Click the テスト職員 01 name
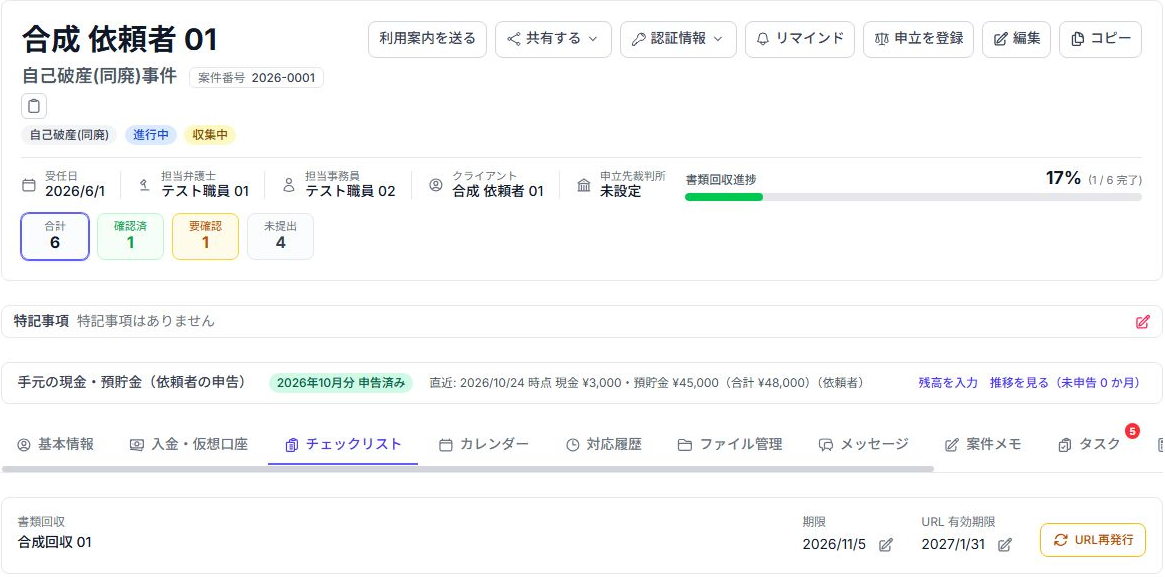1165x577 pixels. coord(205,191)
